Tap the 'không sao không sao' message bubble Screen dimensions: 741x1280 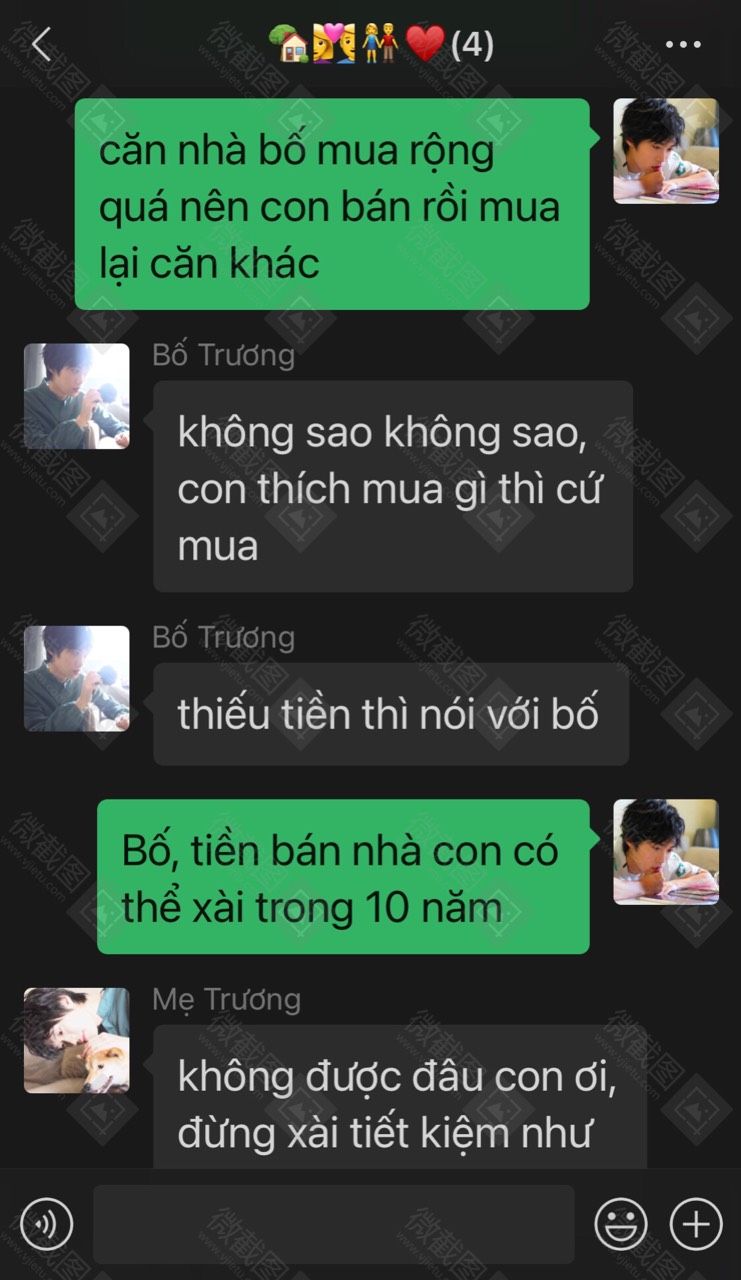coord(393,486)
